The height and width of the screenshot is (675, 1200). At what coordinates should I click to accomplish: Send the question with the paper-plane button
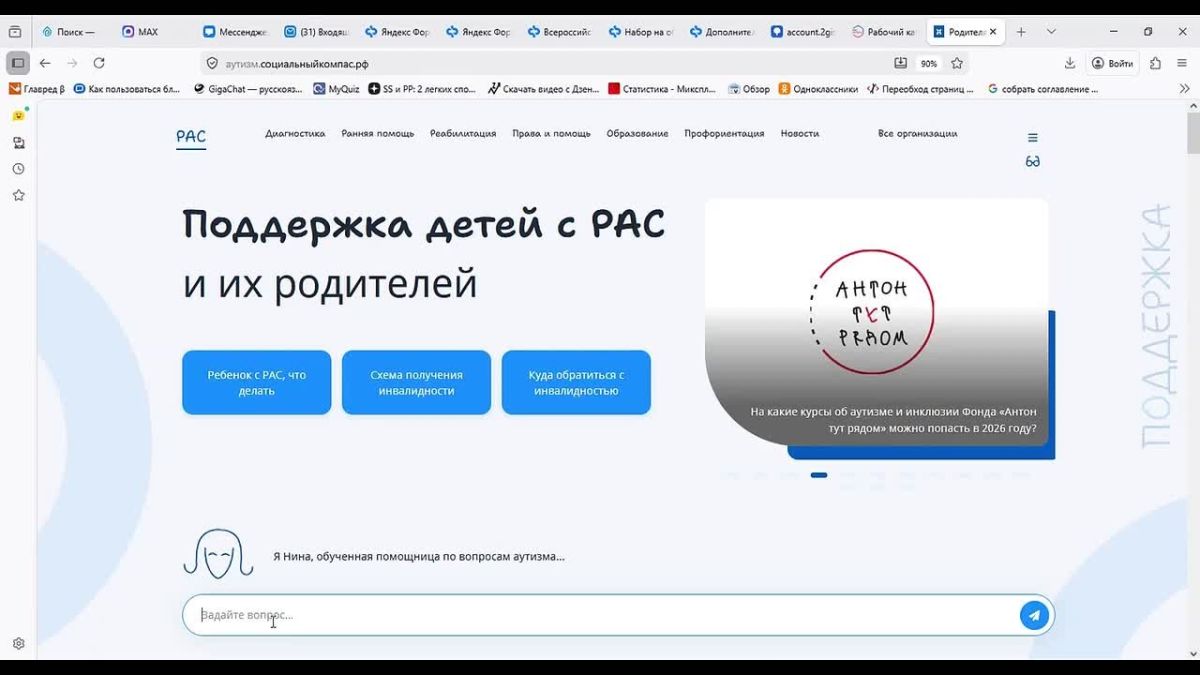[1034, 615]
